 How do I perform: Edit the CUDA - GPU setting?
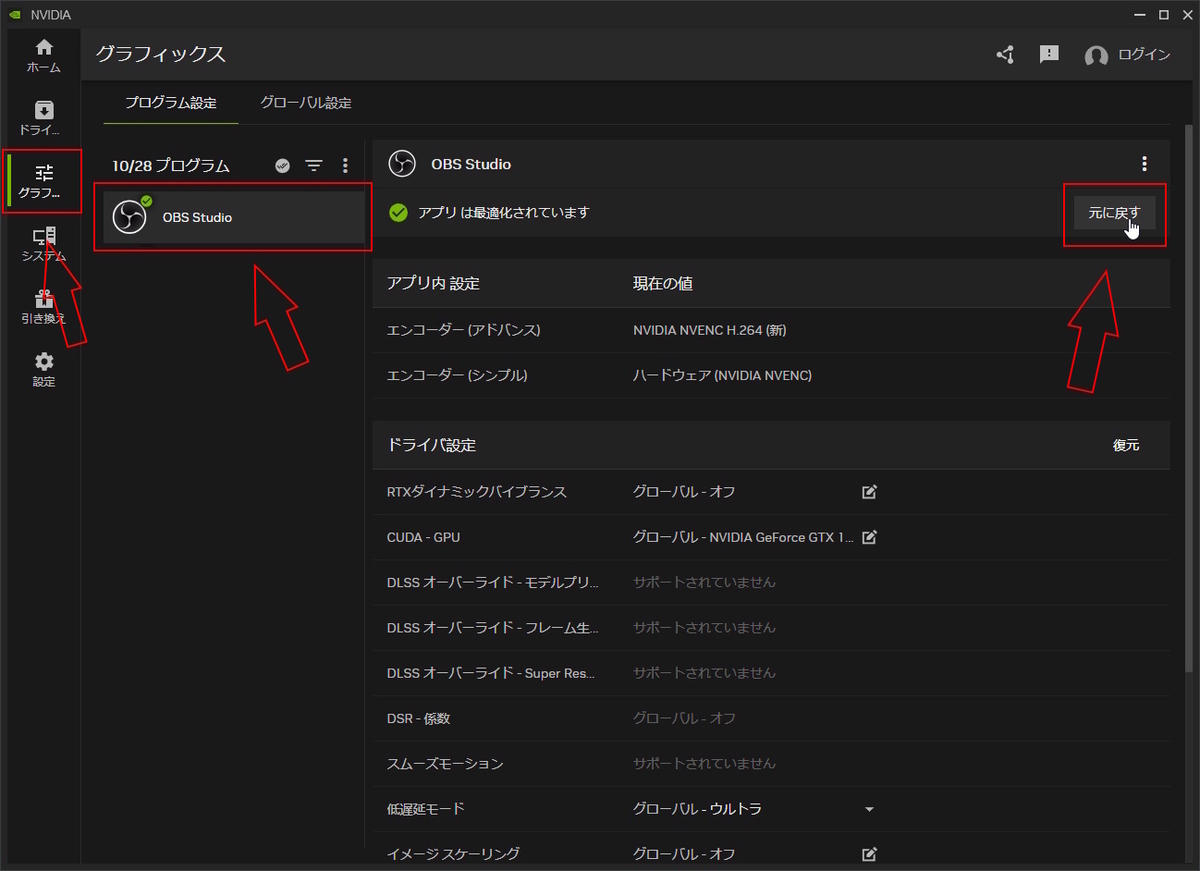869,537
